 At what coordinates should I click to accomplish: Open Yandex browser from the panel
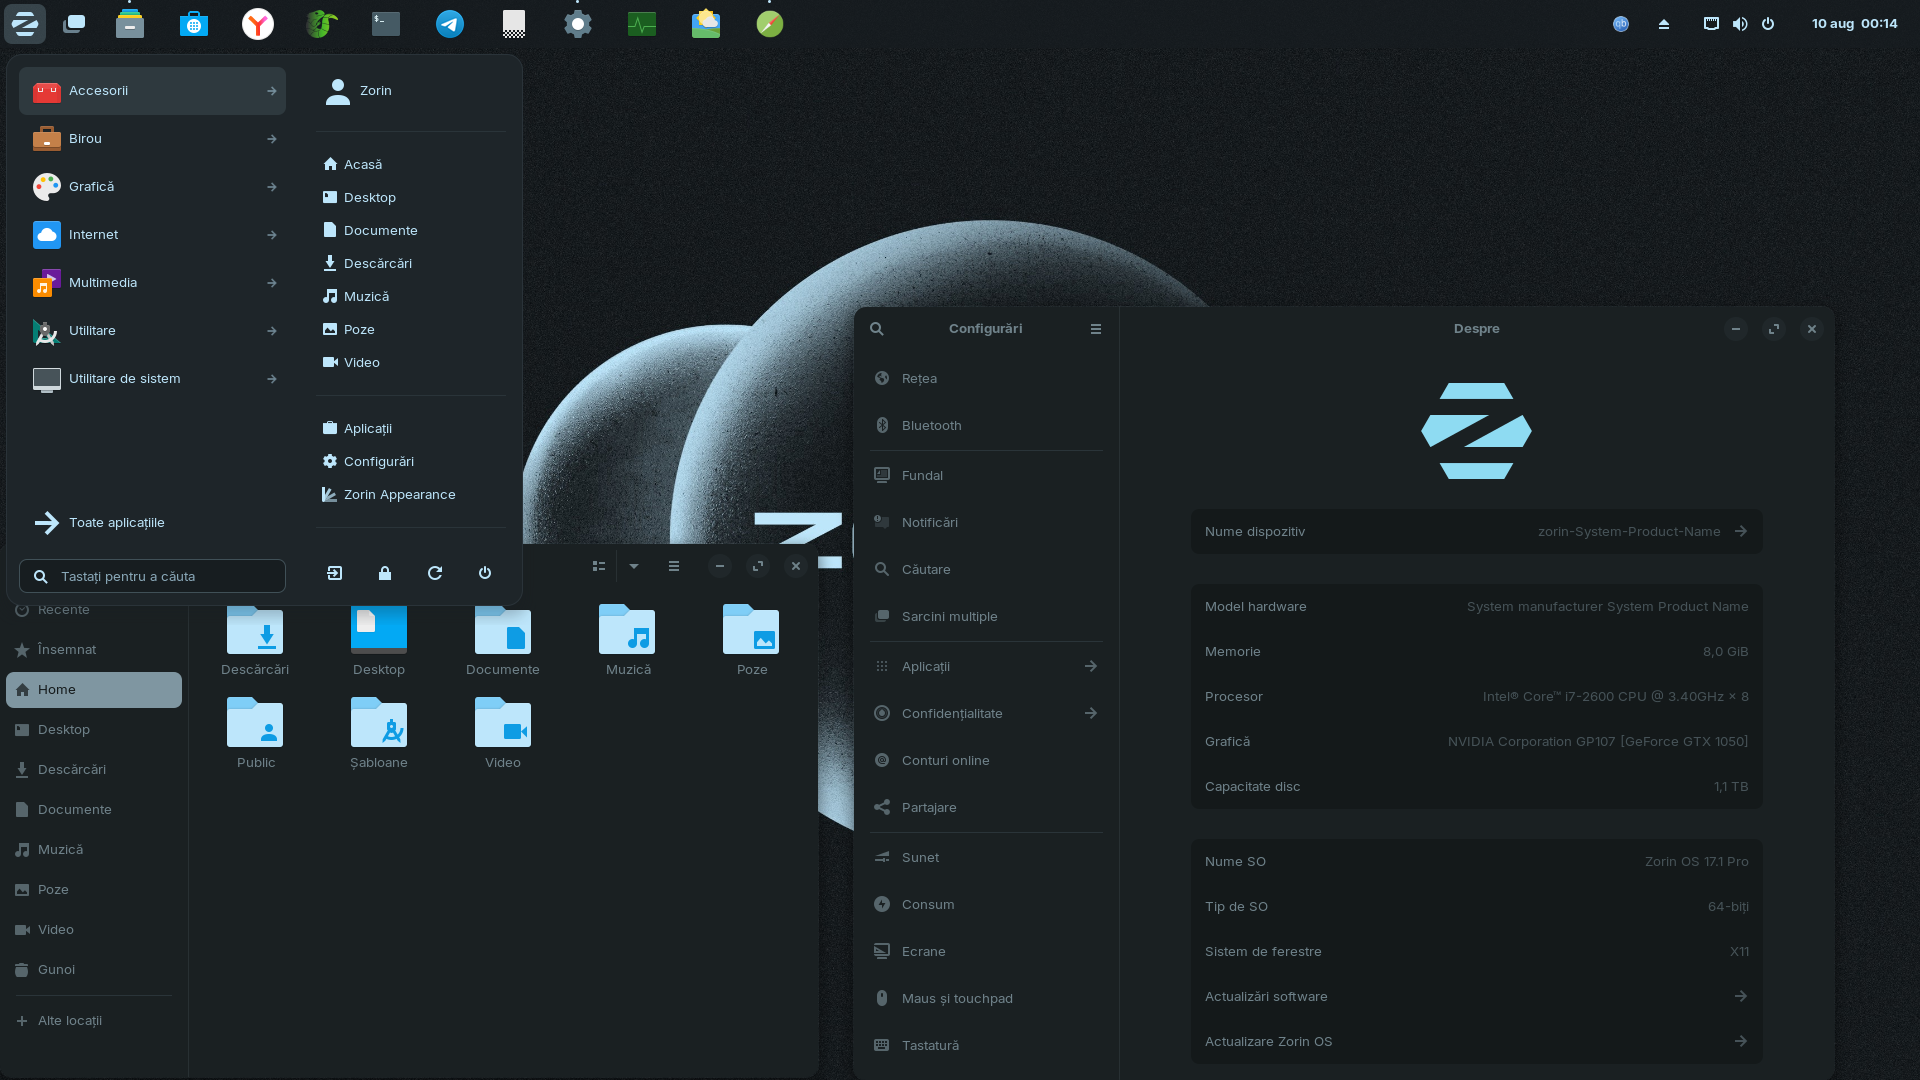(x=258, y=24)
